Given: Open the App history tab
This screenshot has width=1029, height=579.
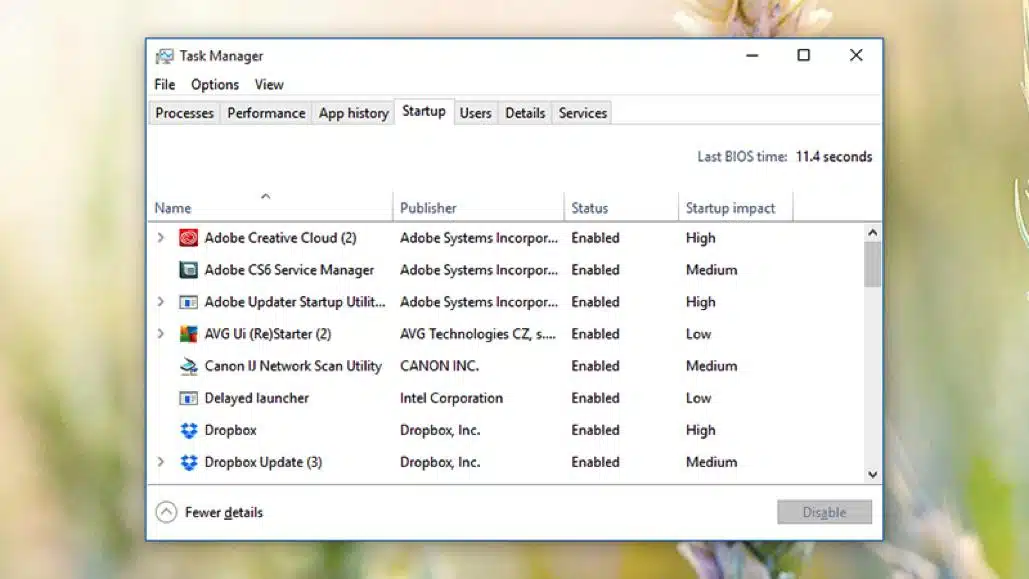Looking at the screenshot, I should (x=353, y=113).
